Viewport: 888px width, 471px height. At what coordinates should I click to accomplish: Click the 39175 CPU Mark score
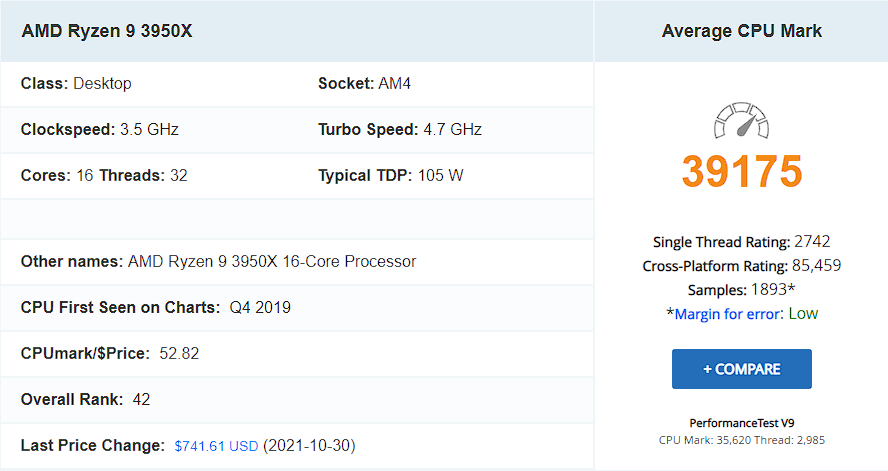point(741,171)
